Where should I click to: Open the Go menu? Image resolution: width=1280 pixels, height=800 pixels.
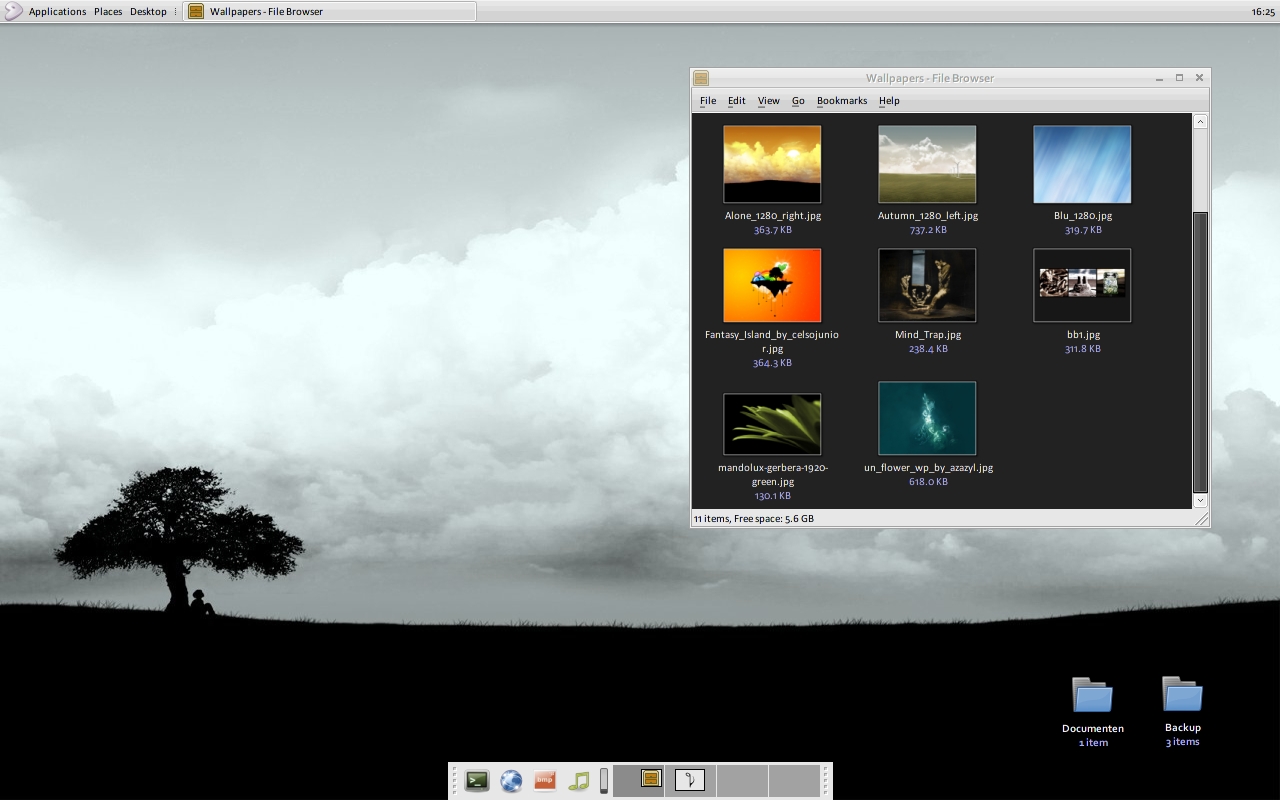click(798, 101)
